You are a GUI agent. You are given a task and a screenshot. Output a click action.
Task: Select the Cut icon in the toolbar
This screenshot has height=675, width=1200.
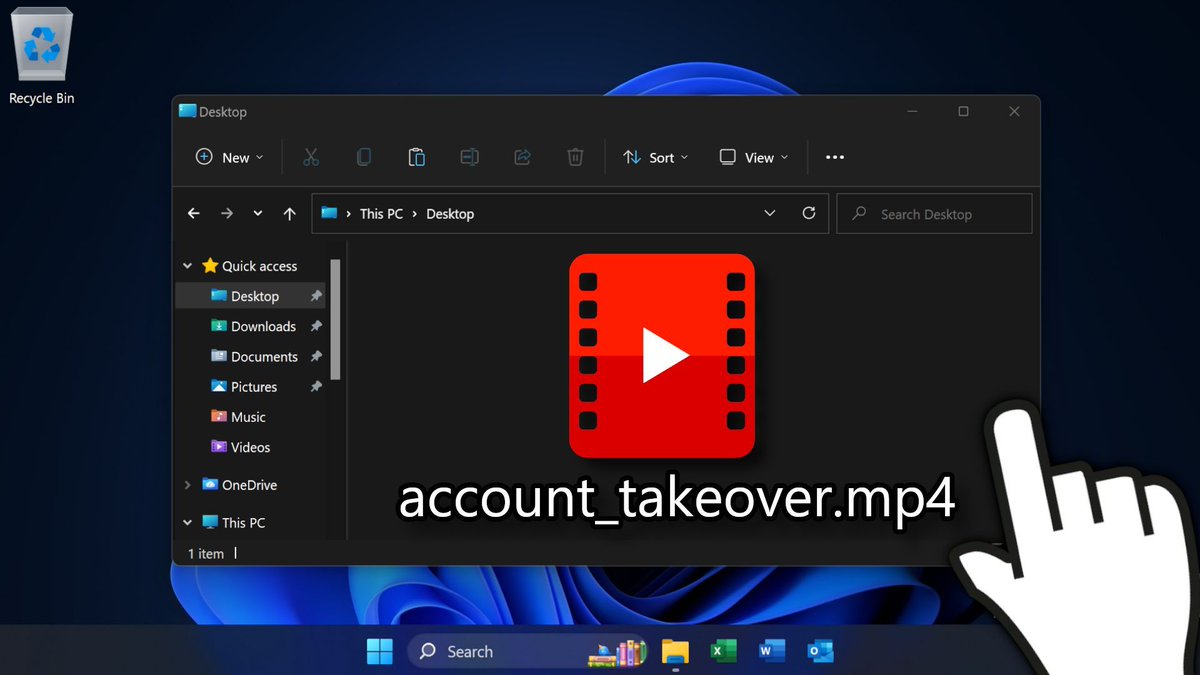pos(311,157)
